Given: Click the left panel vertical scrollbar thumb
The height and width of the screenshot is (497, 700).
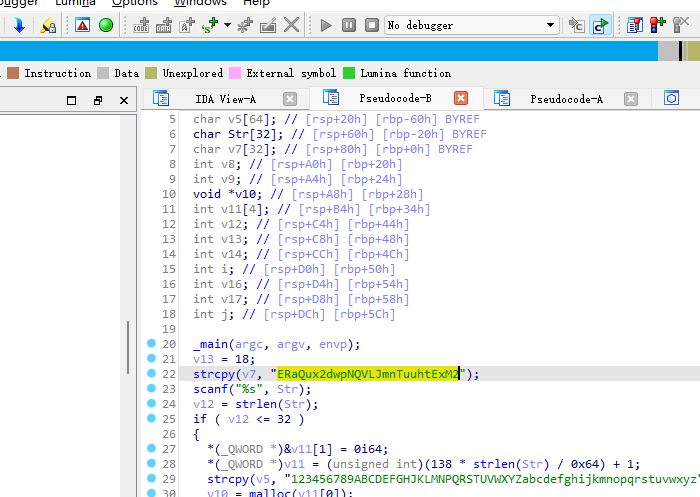Looking at the screenshot, I should pyautogui.click(x=128, y=347).
